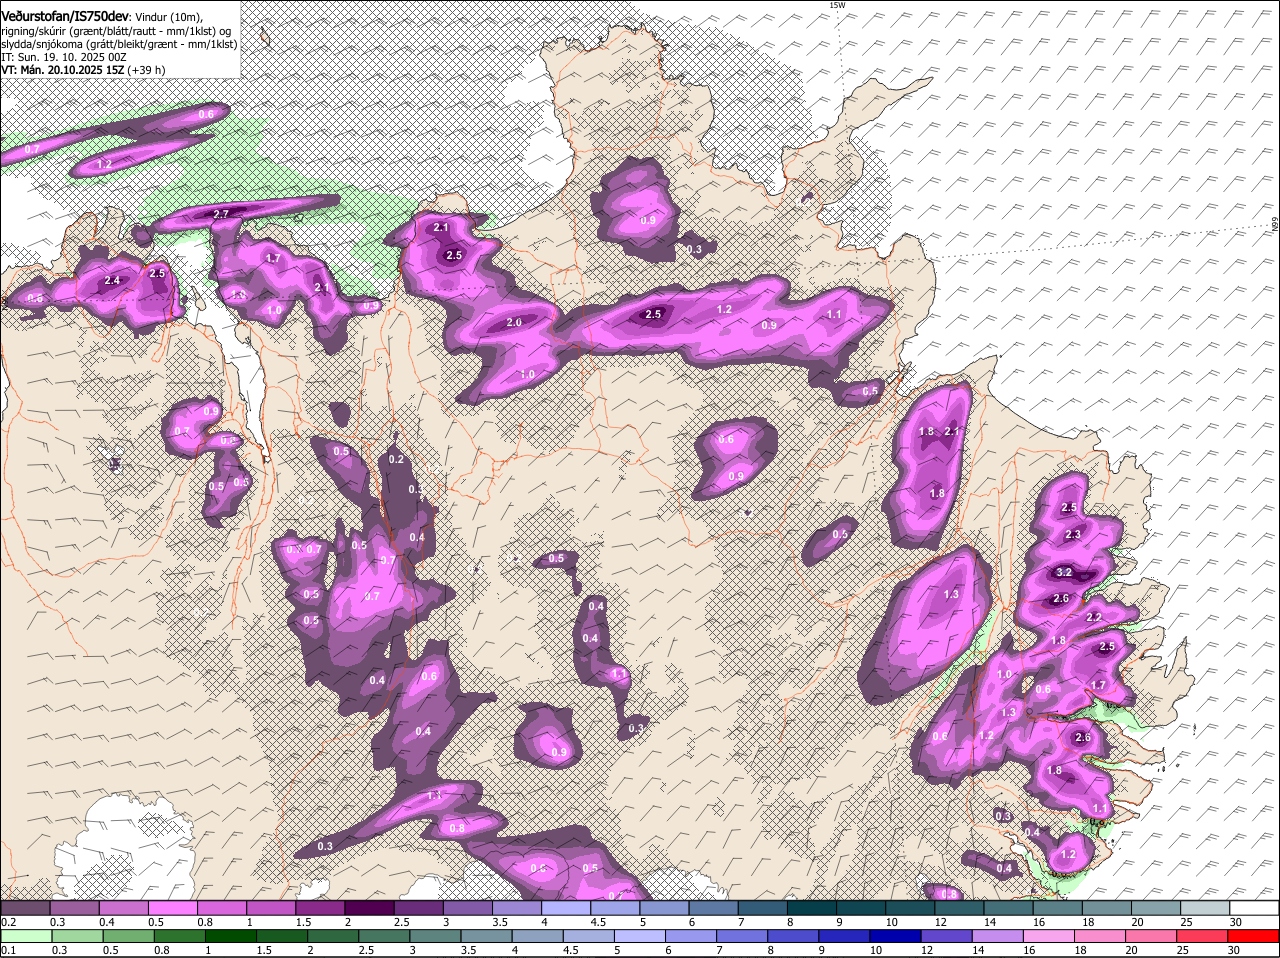Screen dimensions: 1280x958
Task: Click the 2.4 precipitation value on the map
Action: pos(112,281)
